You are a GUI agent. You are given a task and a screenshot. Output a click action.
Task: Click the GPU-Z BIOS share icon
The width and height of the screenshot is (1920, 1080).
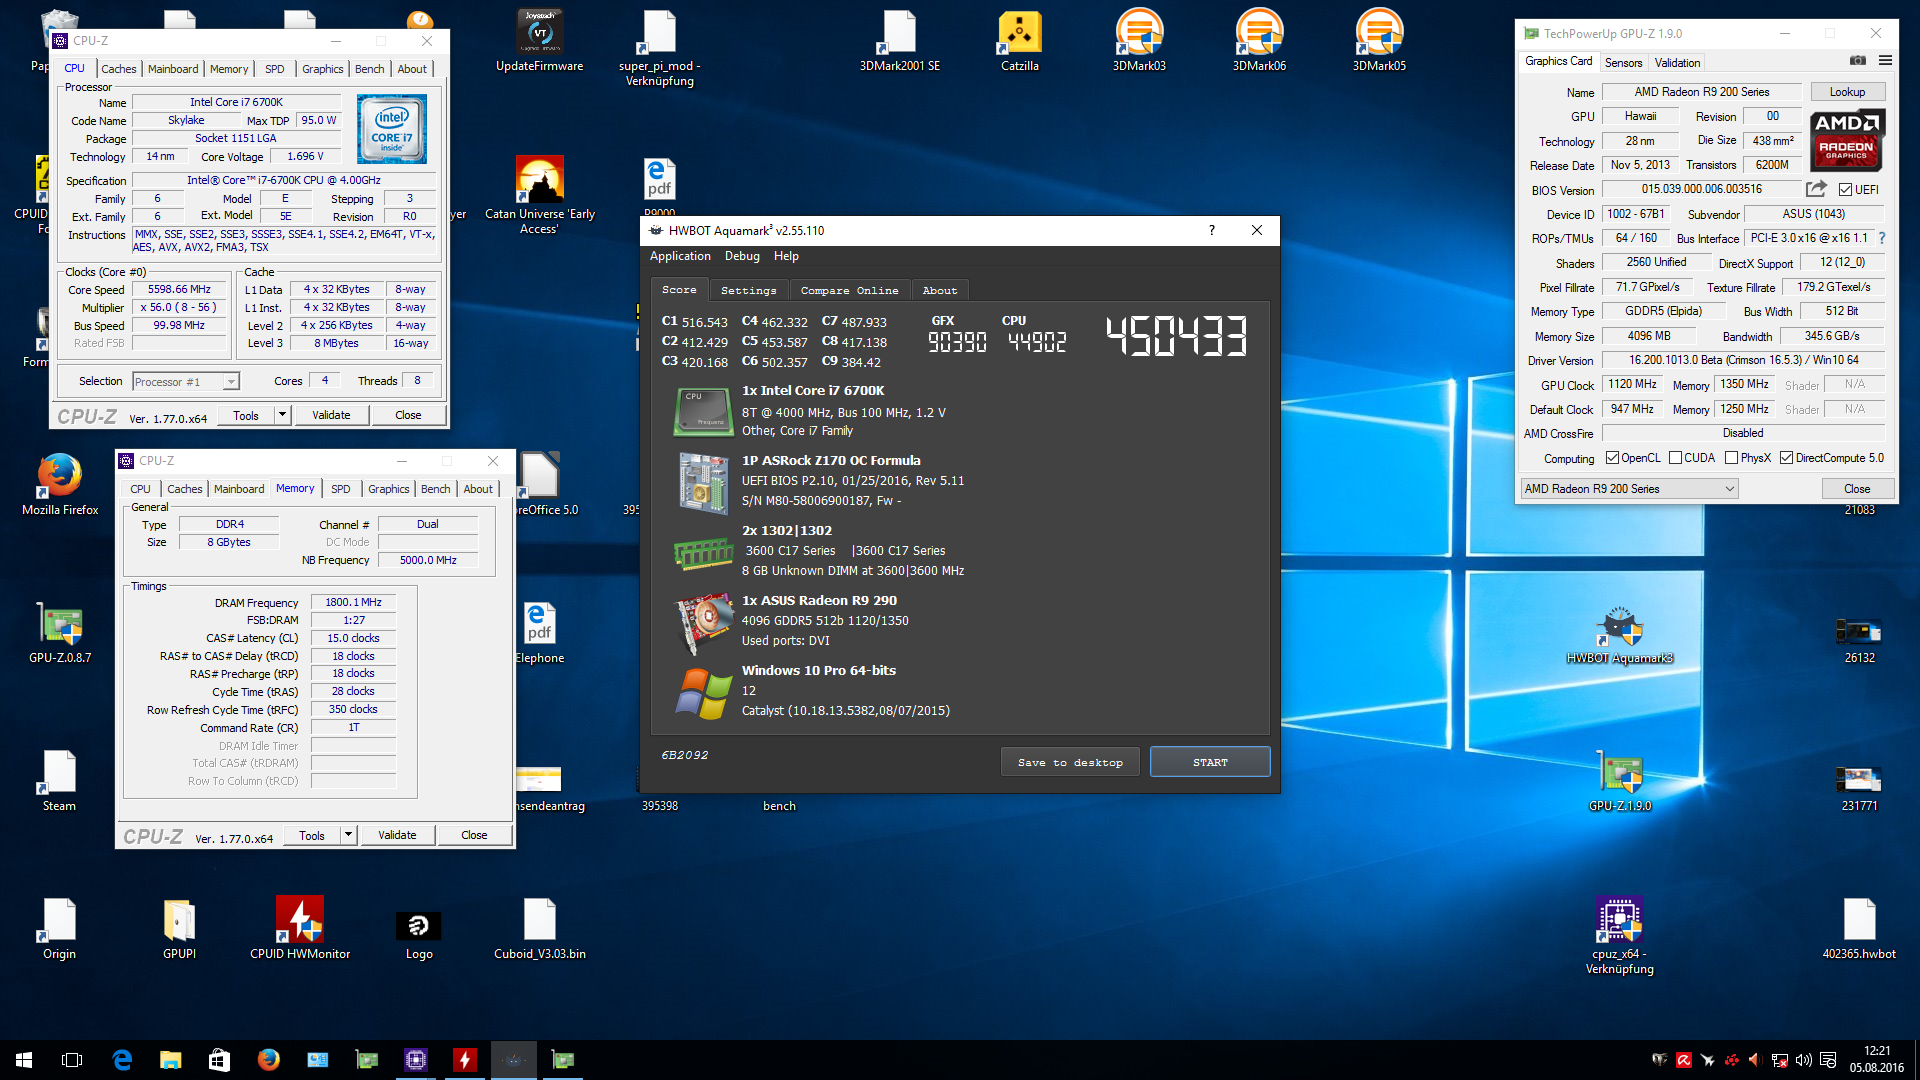tap(1816, 189)
